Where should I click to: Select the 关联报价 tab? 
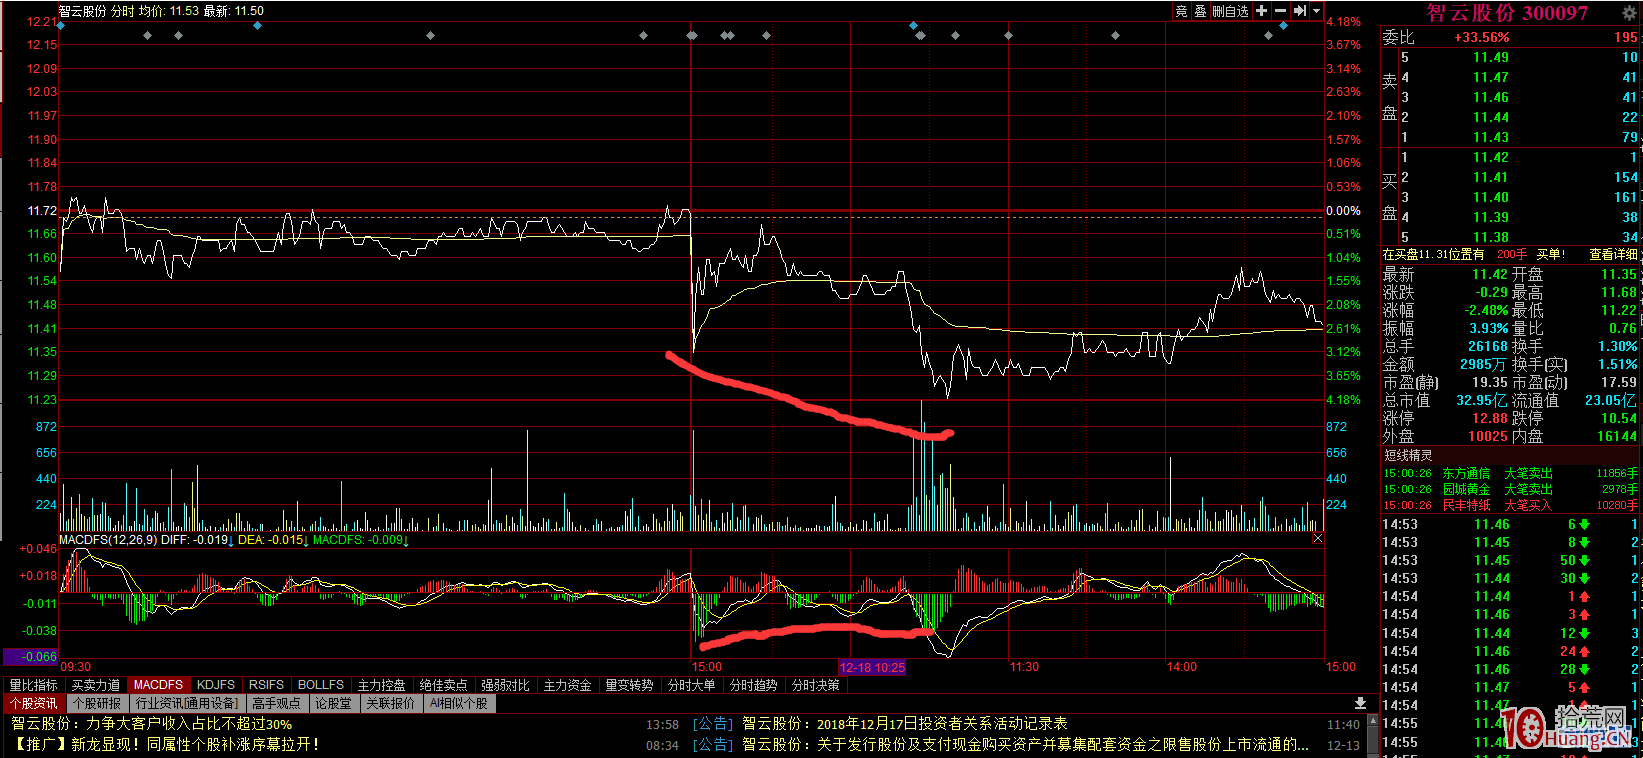(390, 704)
